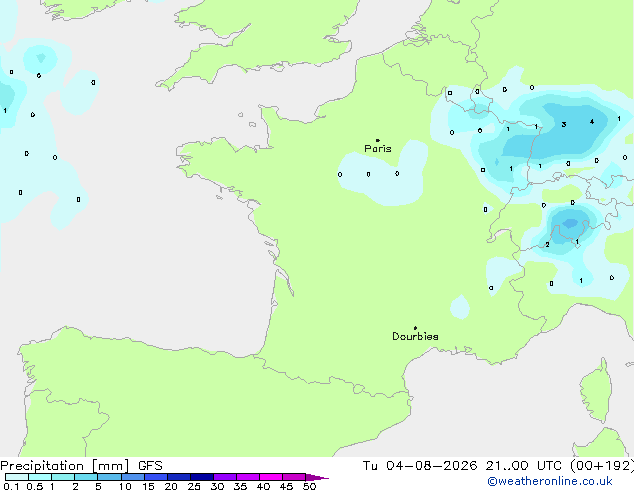Open the weatheronline.co.uk copyright link
The width and height of the screenshot is (634, 490).
[x=549, y=481]
